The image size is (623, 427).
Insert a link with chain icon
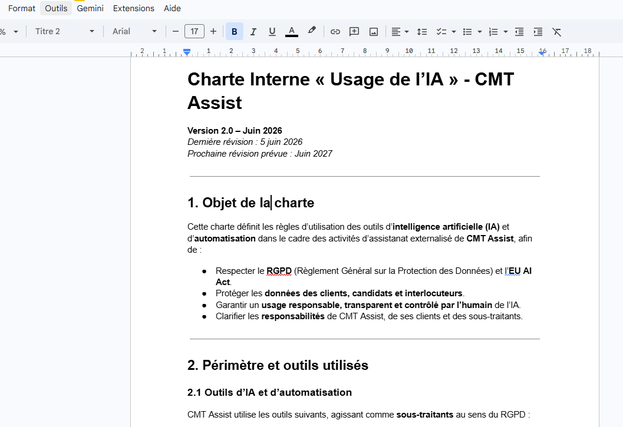coord(335,32)
